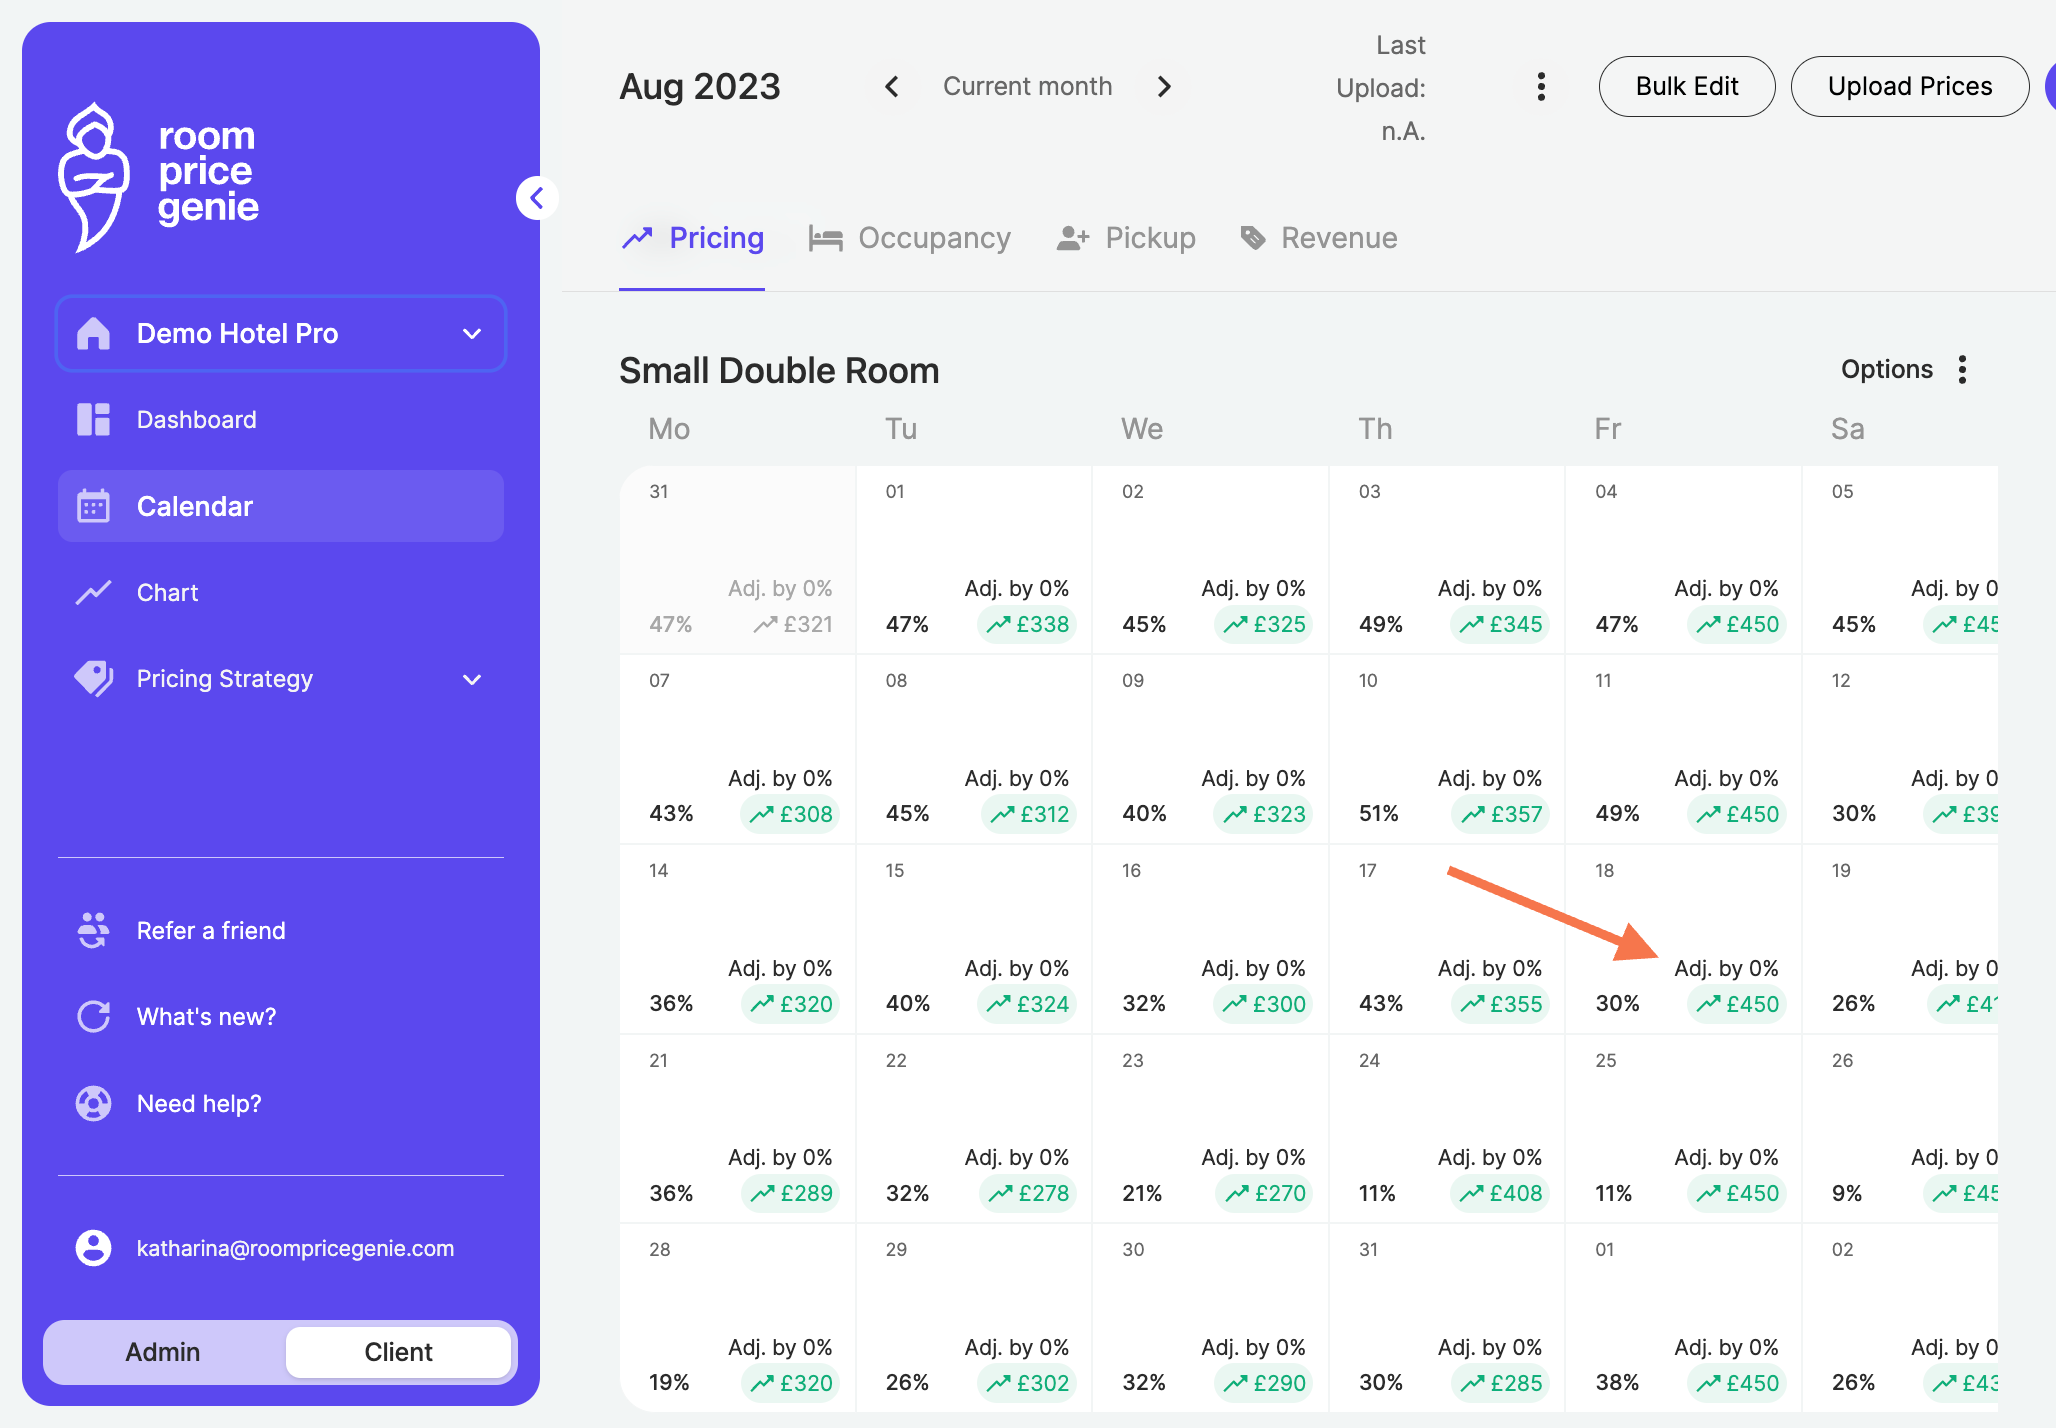Click the user avatar icon beside email

(x=93, y=1247)
